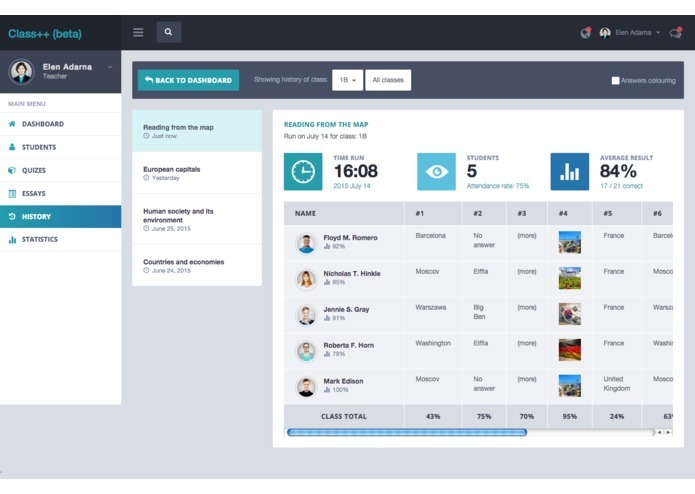Open chat messages icon in header

coord(675,33)
